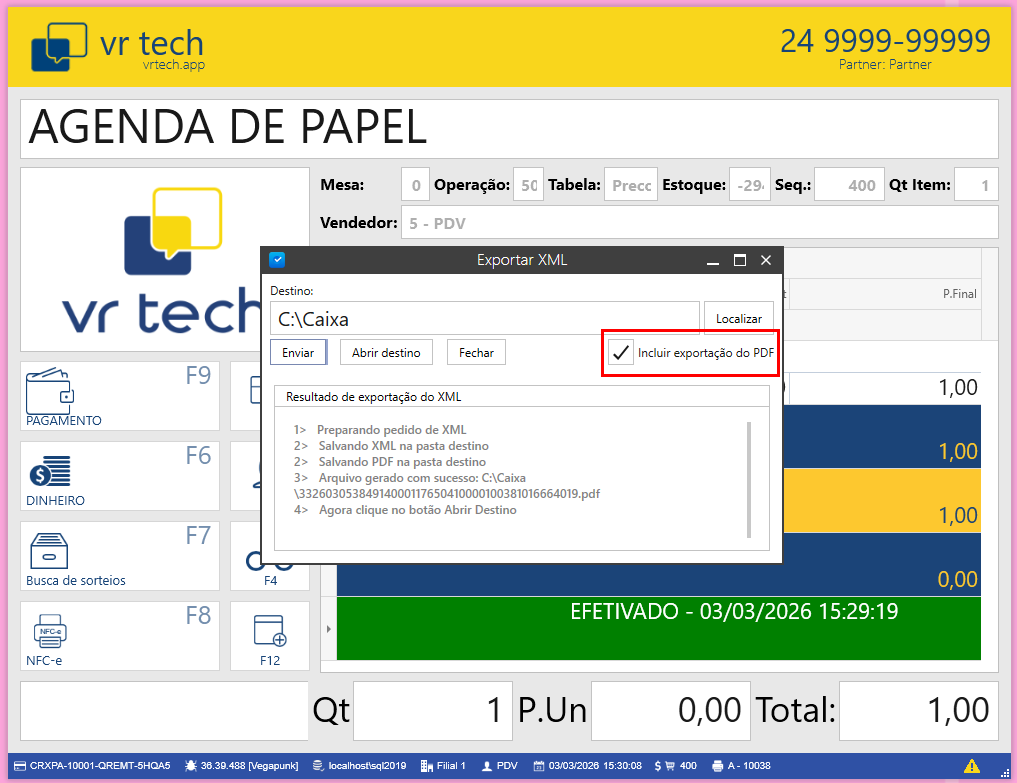1017x783 pixels.
Task: Select the NFC-e printer icon (F8)
Action: [48, 630]
